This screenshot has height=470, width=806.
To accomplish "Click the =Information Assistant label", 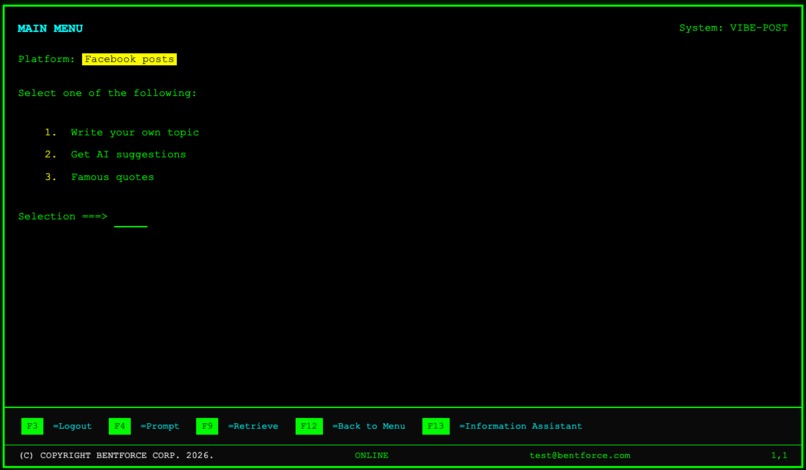I will point(521,426).
